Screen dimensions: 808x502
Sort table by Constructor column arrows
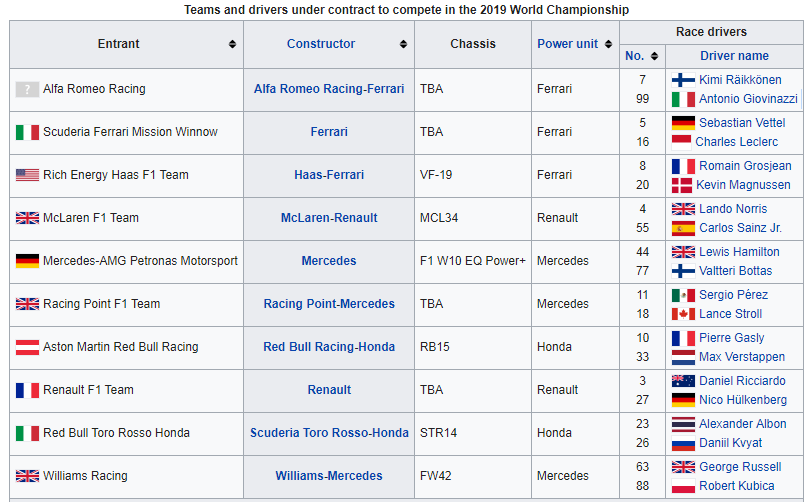point(403,44)
